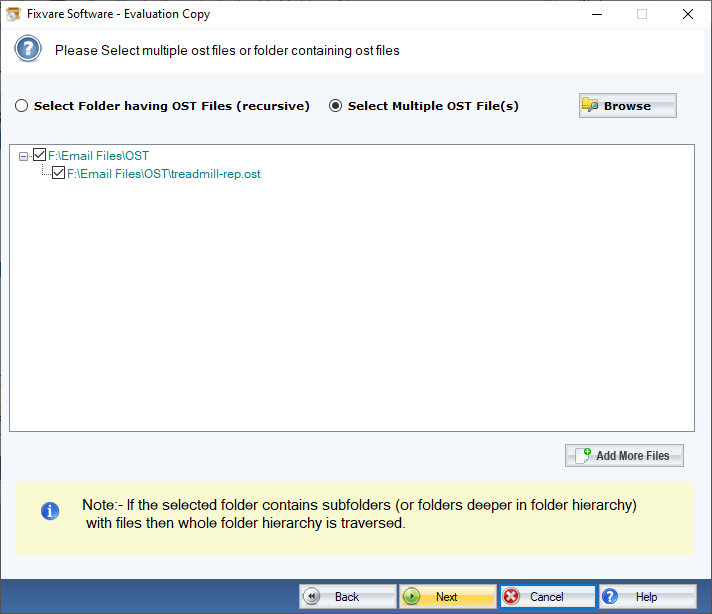Viewport: 712px width, 614px height.
Task: Uncheck the F:\Email Files\OST folder checkbox
Action: 40,155
